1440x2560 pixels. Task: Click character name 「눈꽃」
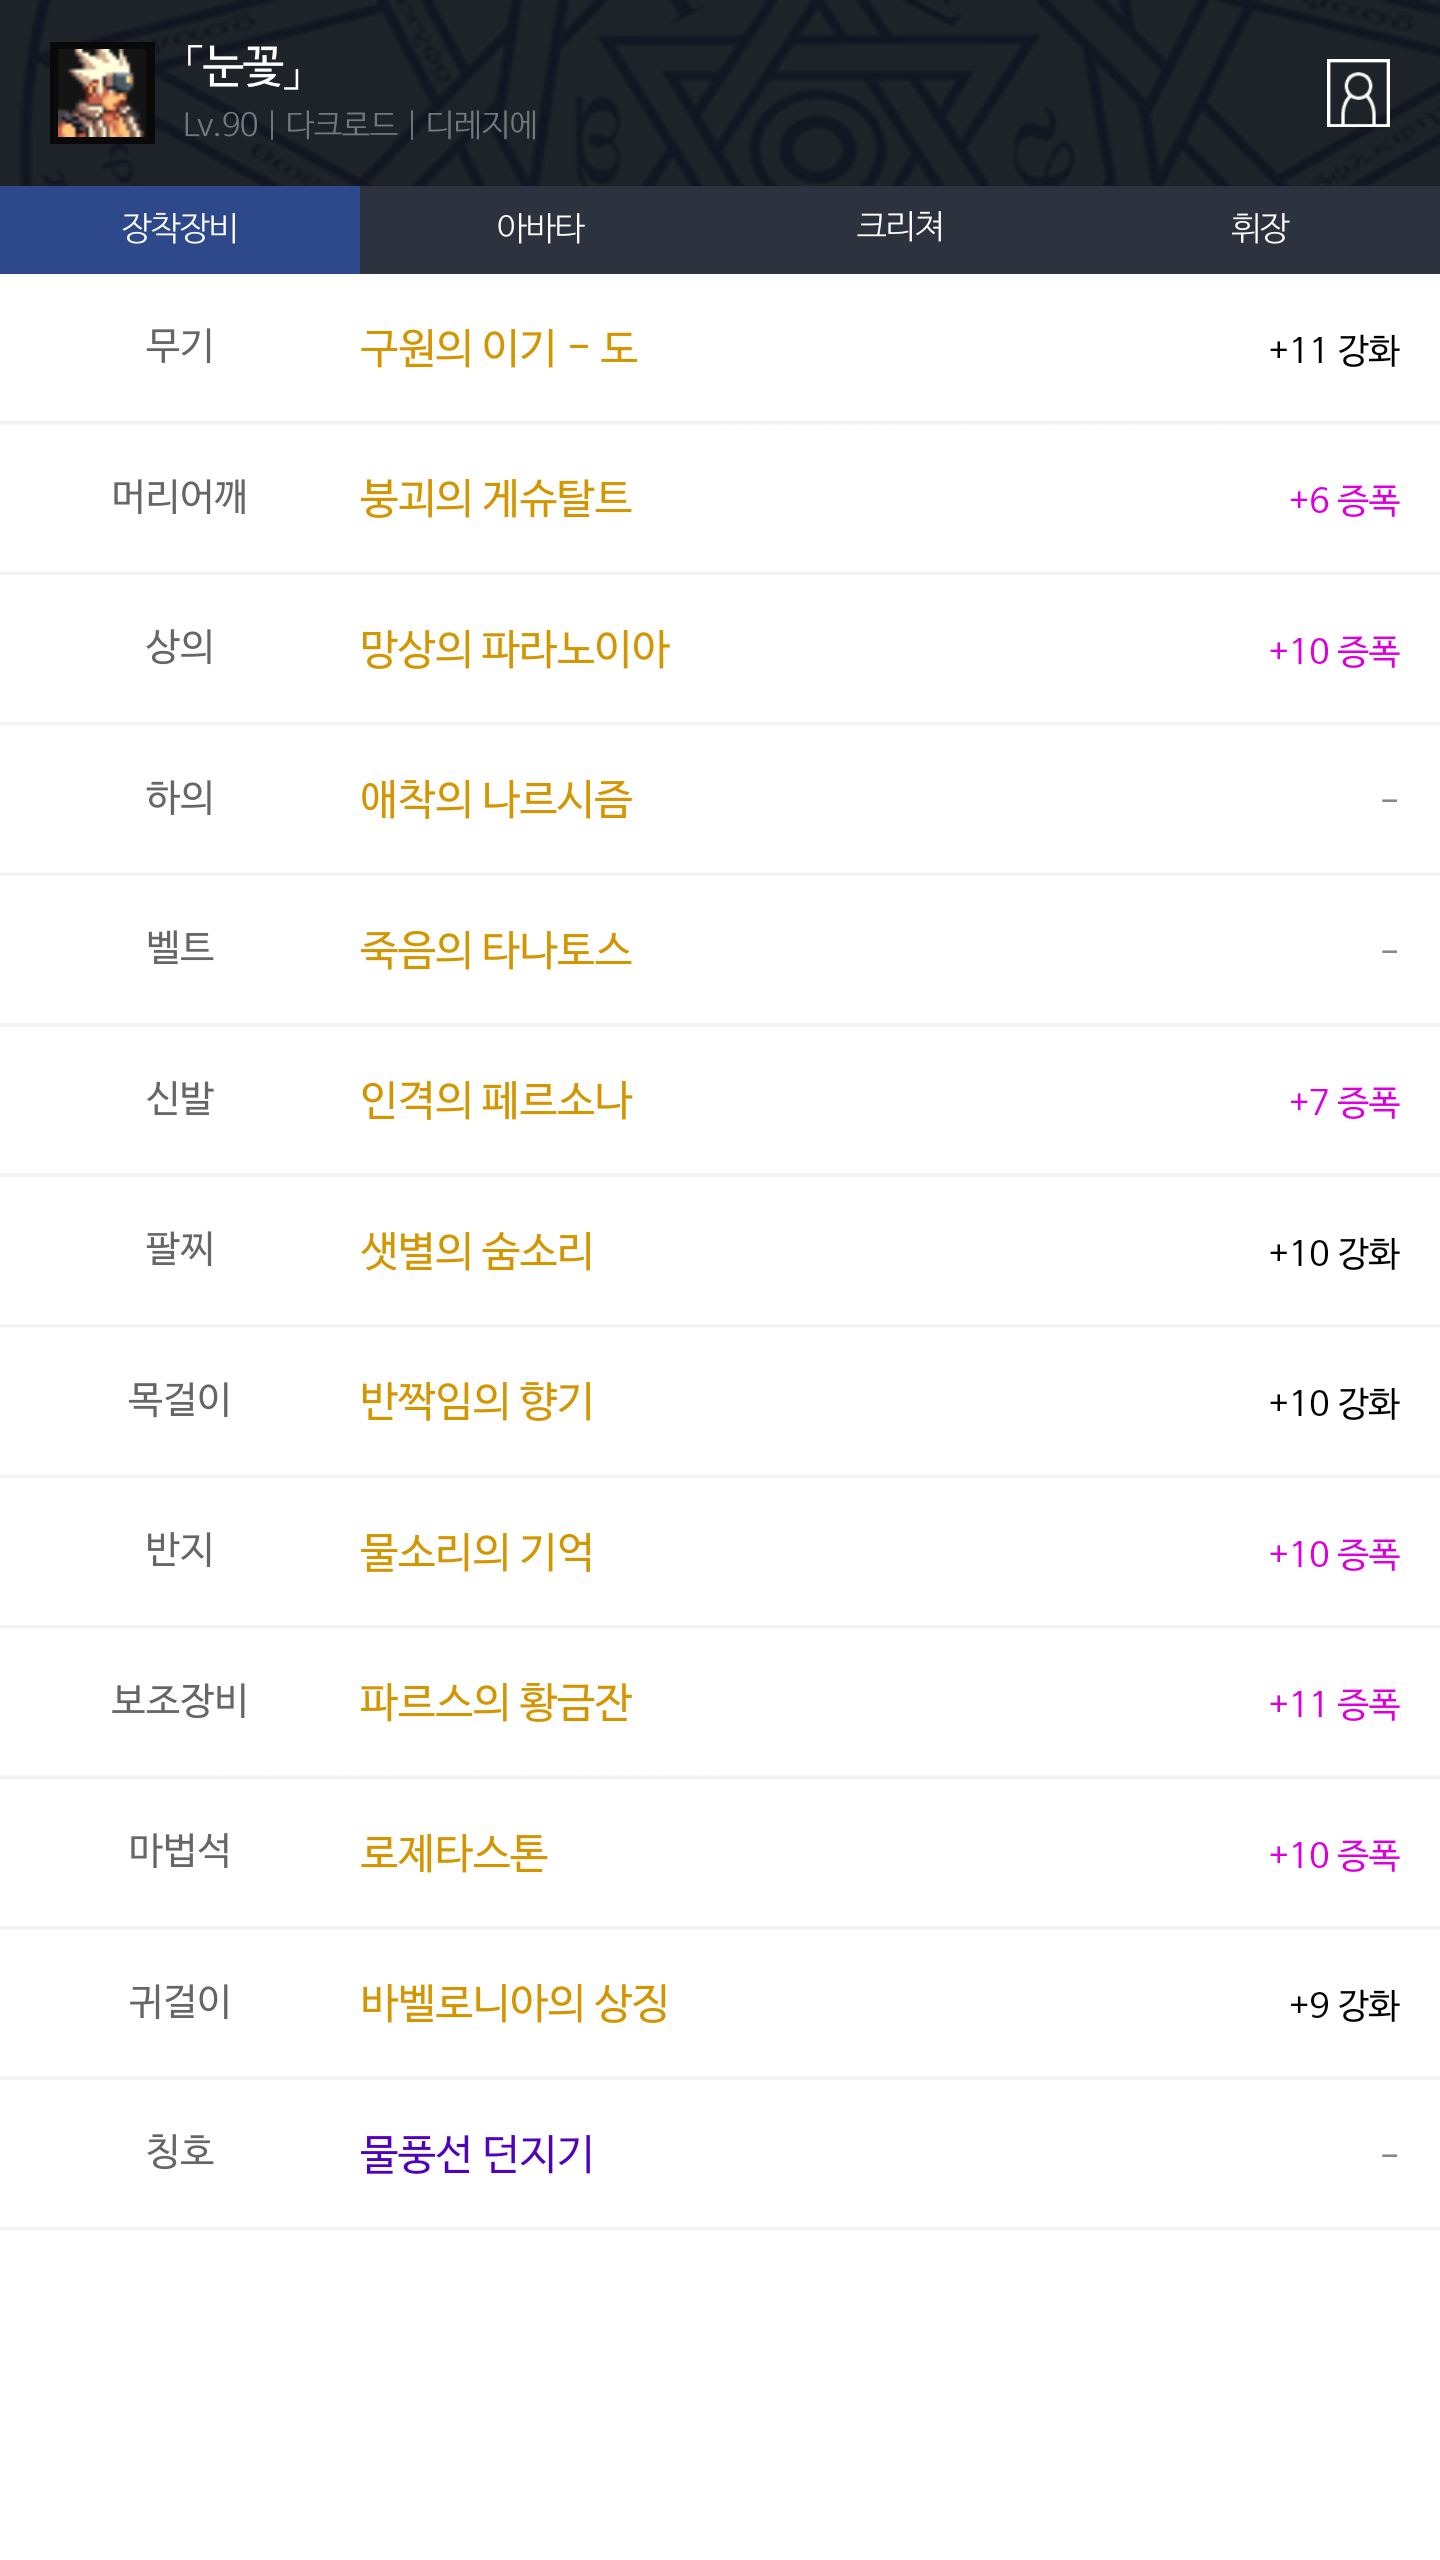(x=243, y=68)
